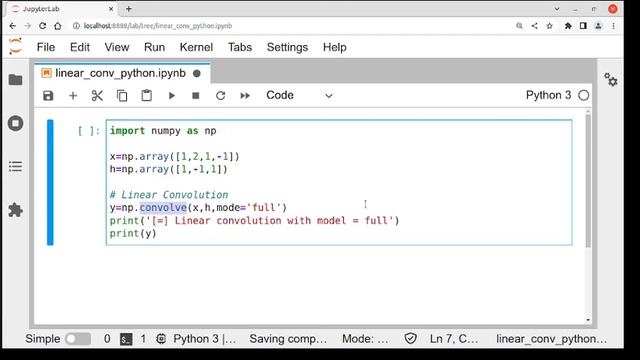Open the browser zoom magnifier icon
This screenshot has width=640, height=360.
coord(519,26)
